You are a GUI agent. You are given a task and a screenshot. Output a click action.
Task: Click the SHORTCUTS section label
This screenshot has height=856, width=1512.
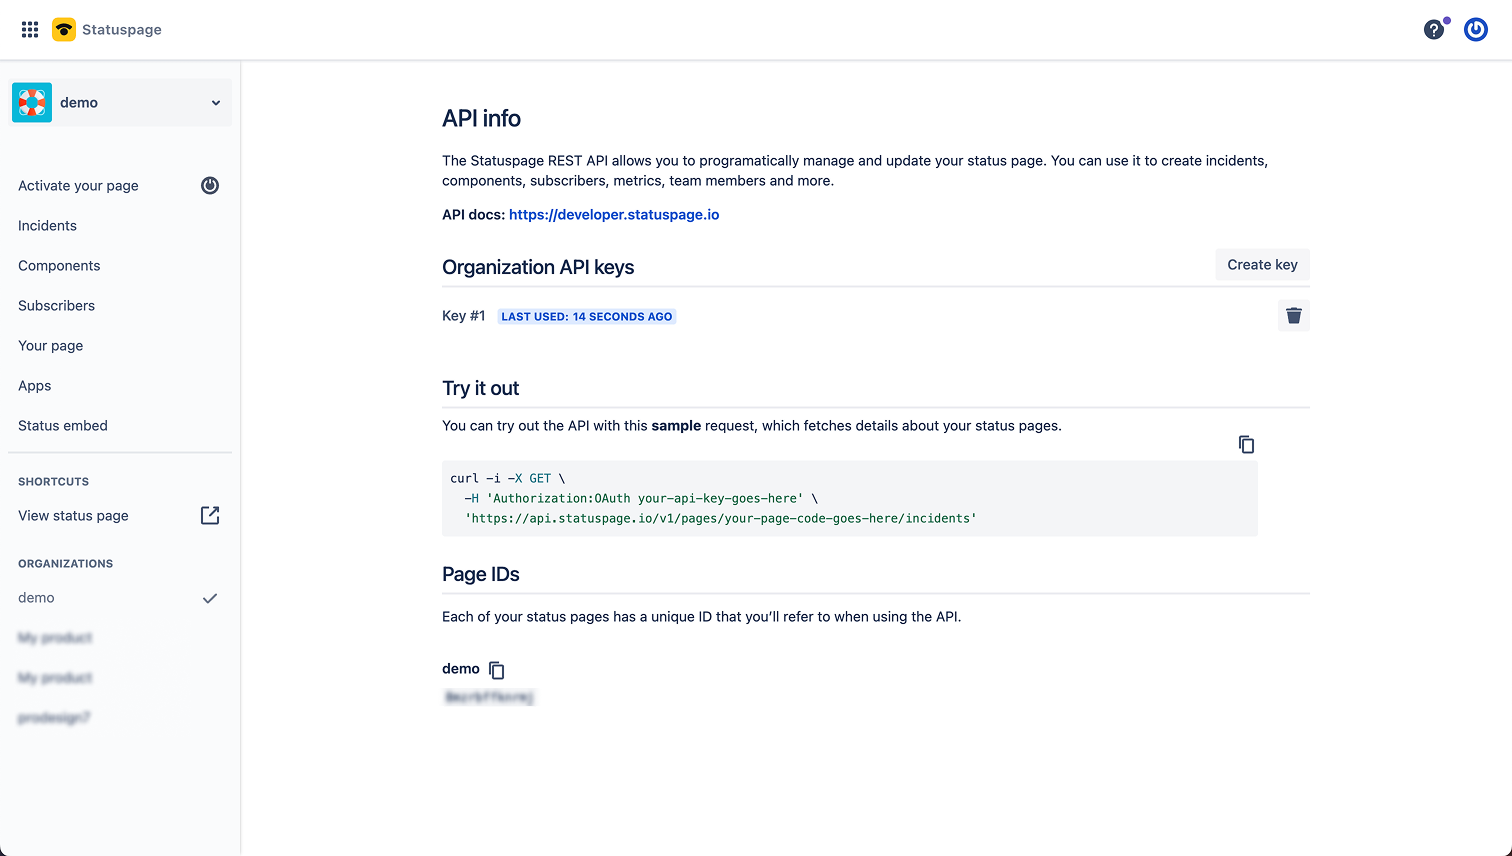[x=54, y=481]
